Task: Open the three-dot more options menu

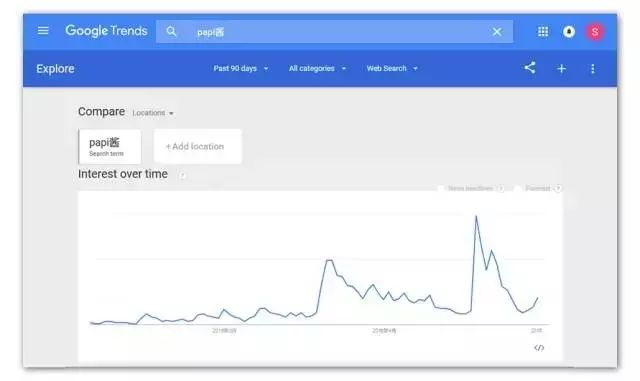Action: click(x=593, y=69)
